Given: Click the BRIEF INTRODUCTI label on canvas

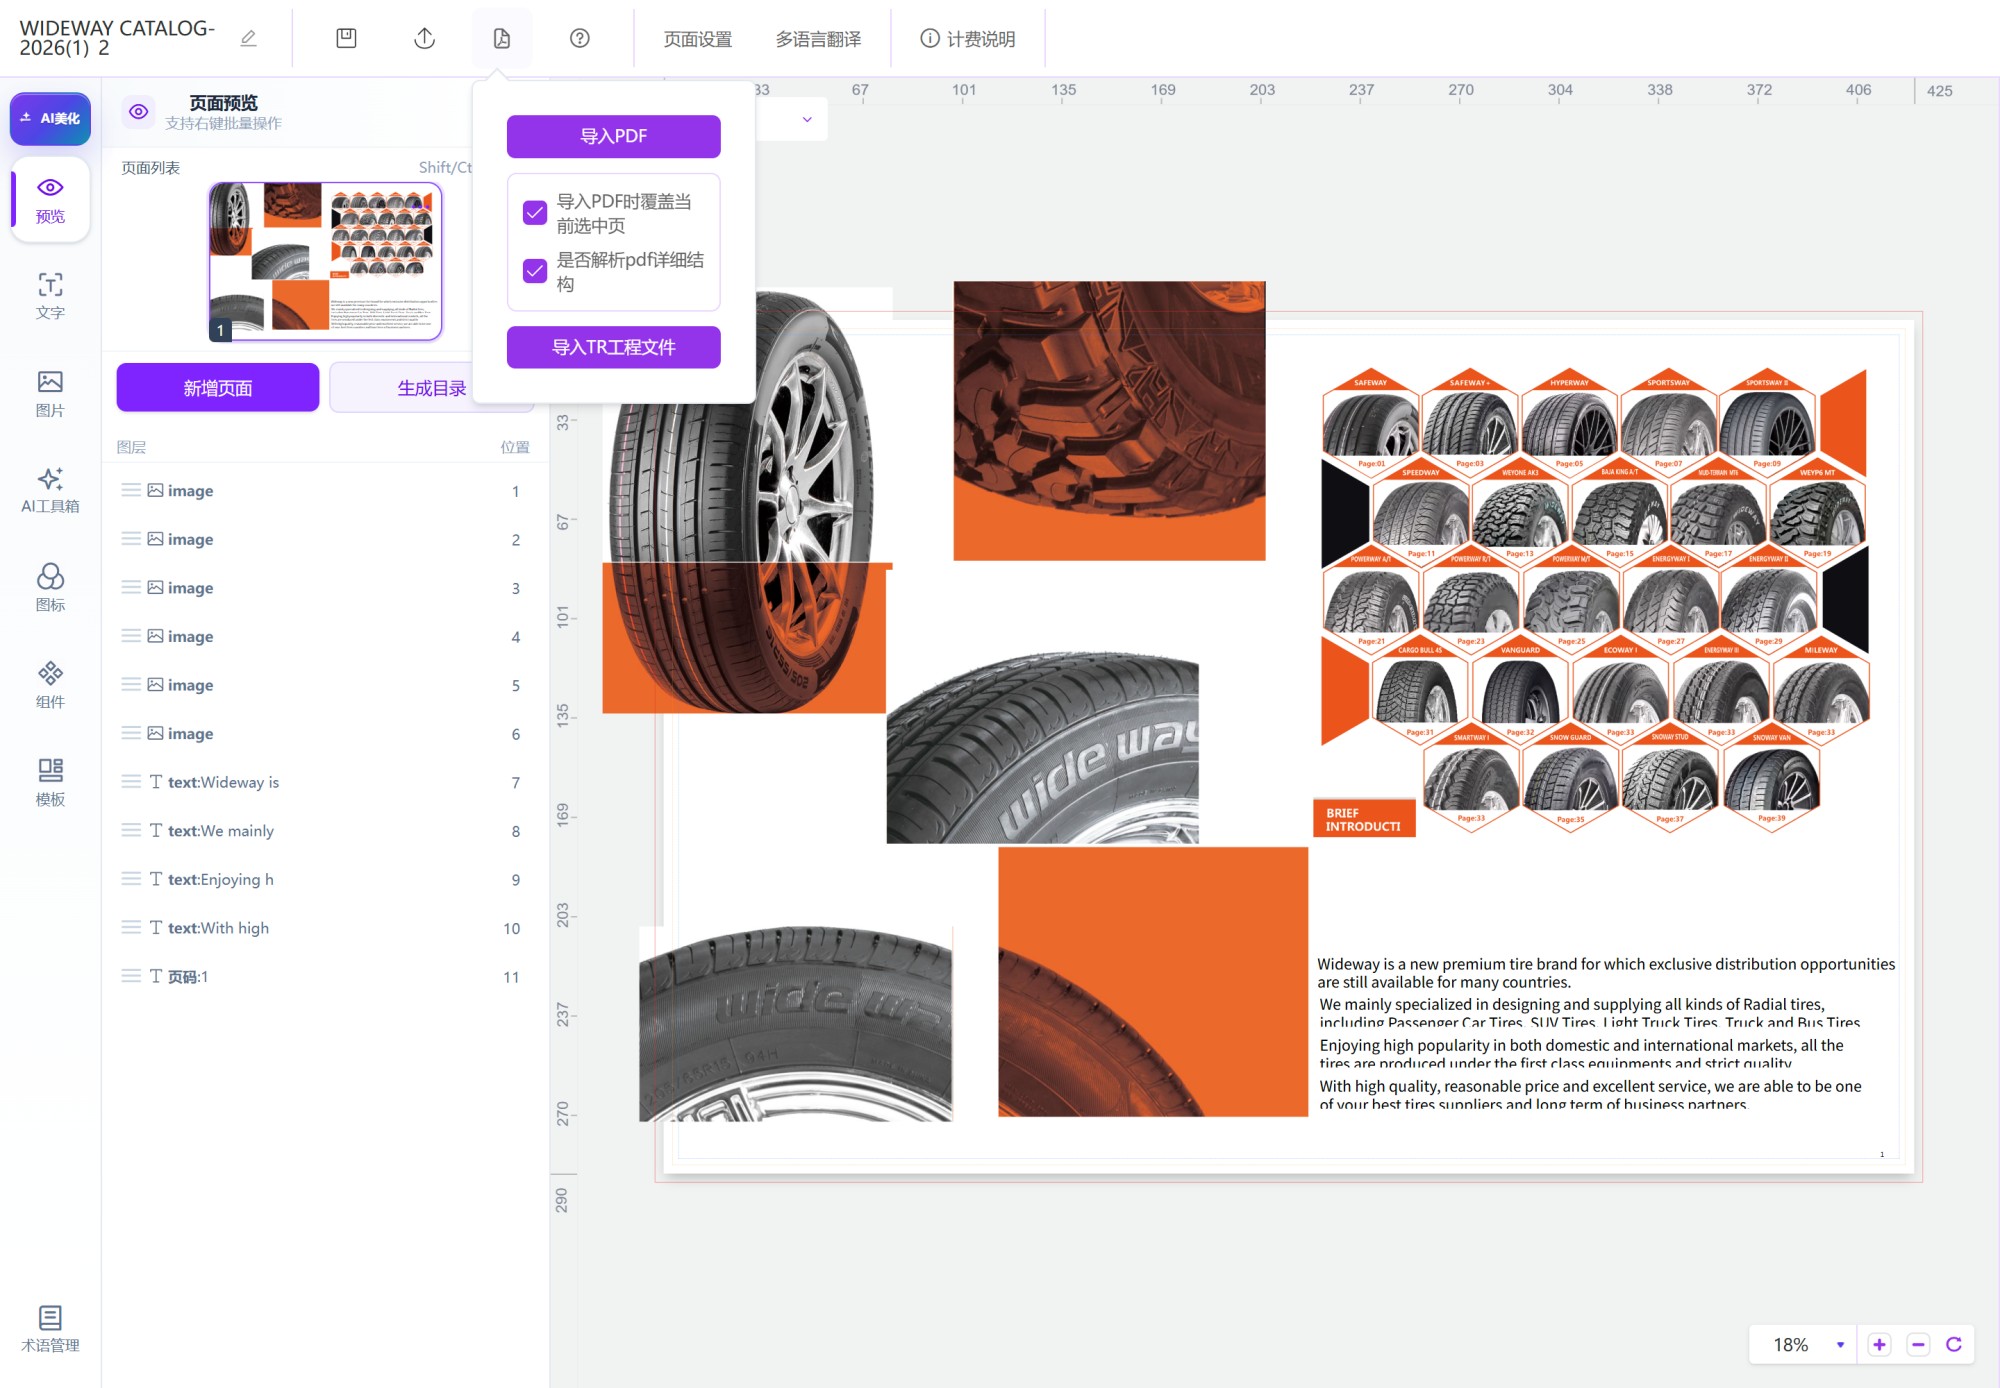Looking at the screenshot, I should point(1364,819).
